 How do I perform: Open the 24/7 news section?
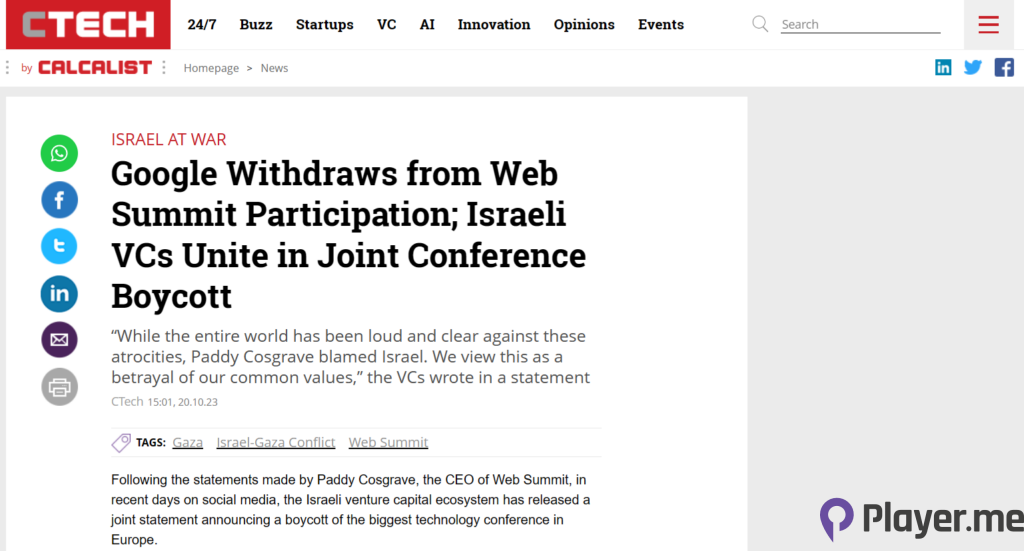coord(202,24)
